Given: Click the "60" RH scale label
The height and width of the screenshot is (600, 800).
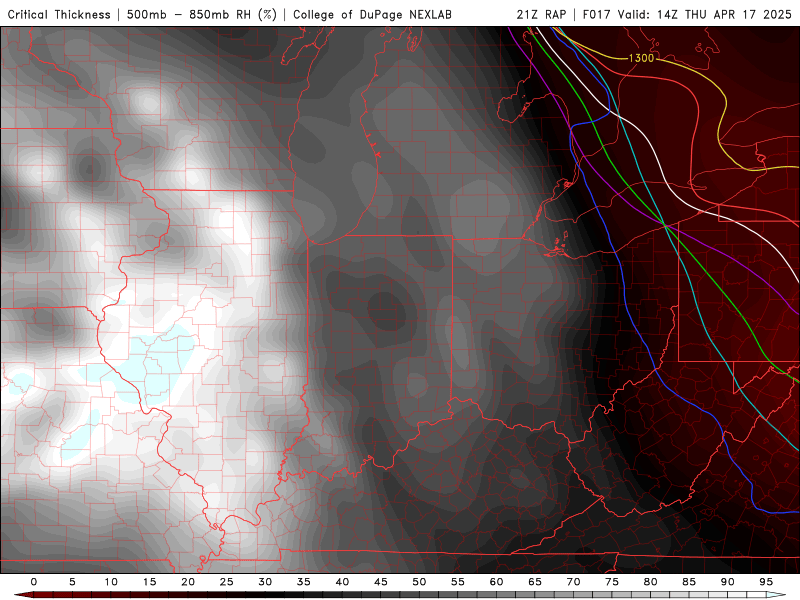Looking at the screenshot, I should [496, 582].
